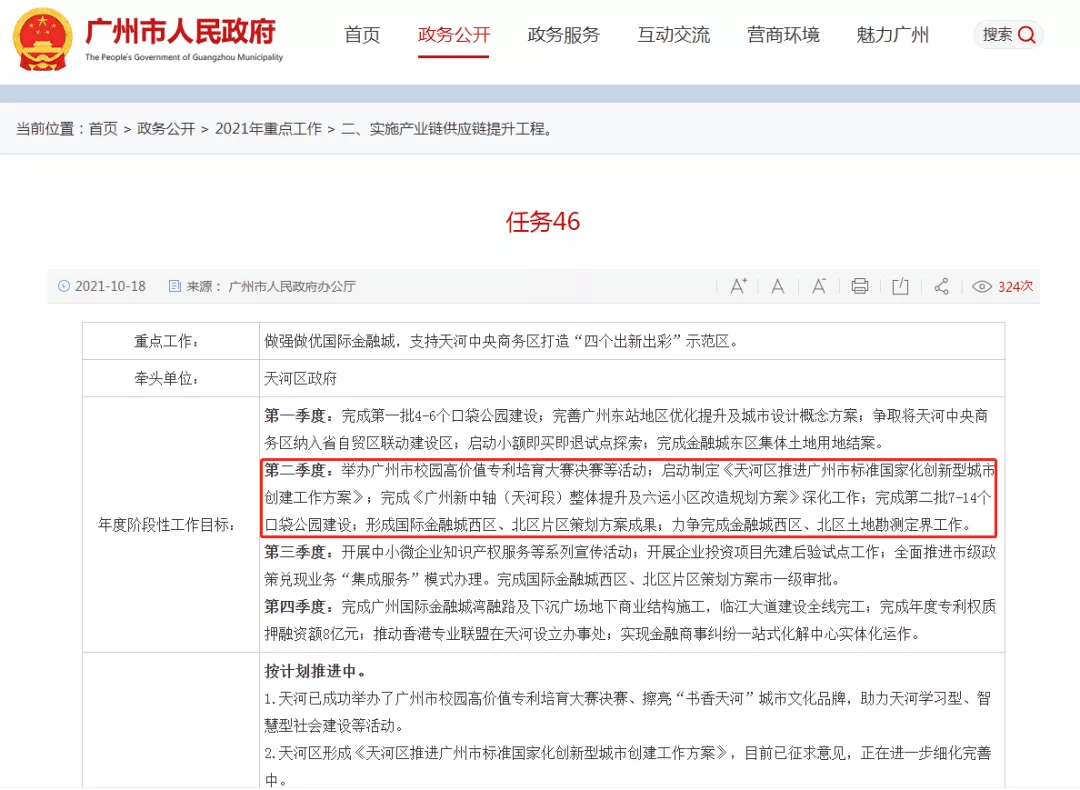Open 营商环境 in the navigation bar
The width and height of the screenshot is (1080, 790).
[783, 34]
